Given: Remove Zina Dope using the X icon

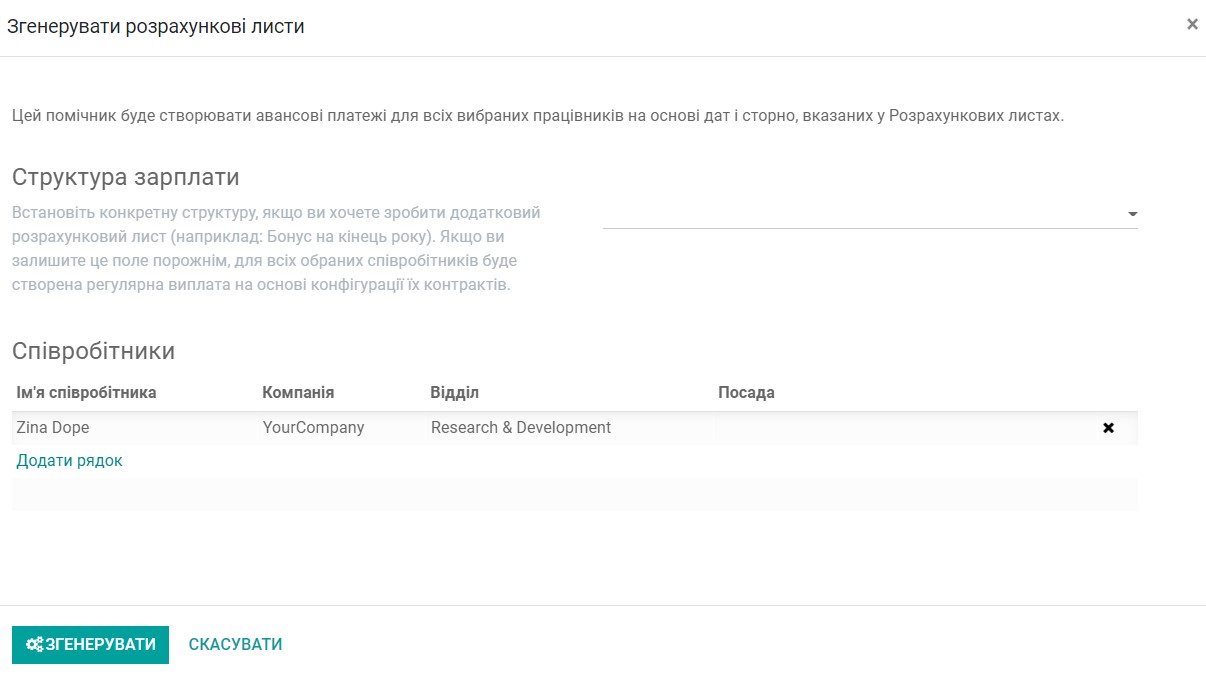Looking at the screenshot, I should pyautogui.click(x=1108, y=427).
